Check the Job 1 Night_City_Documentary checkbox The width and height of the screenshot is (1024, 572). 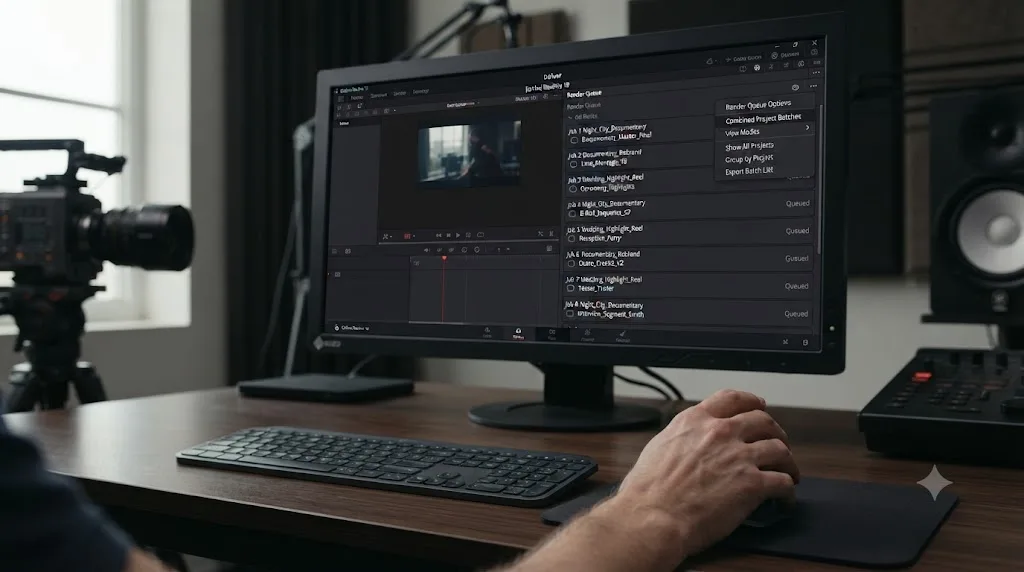coord(574,140)
